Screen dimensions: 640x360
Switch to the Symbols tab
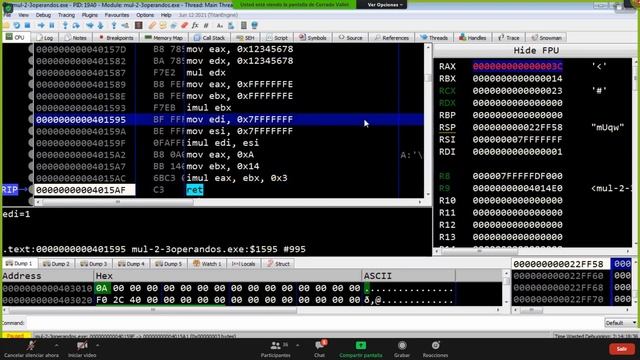point(313,38)
